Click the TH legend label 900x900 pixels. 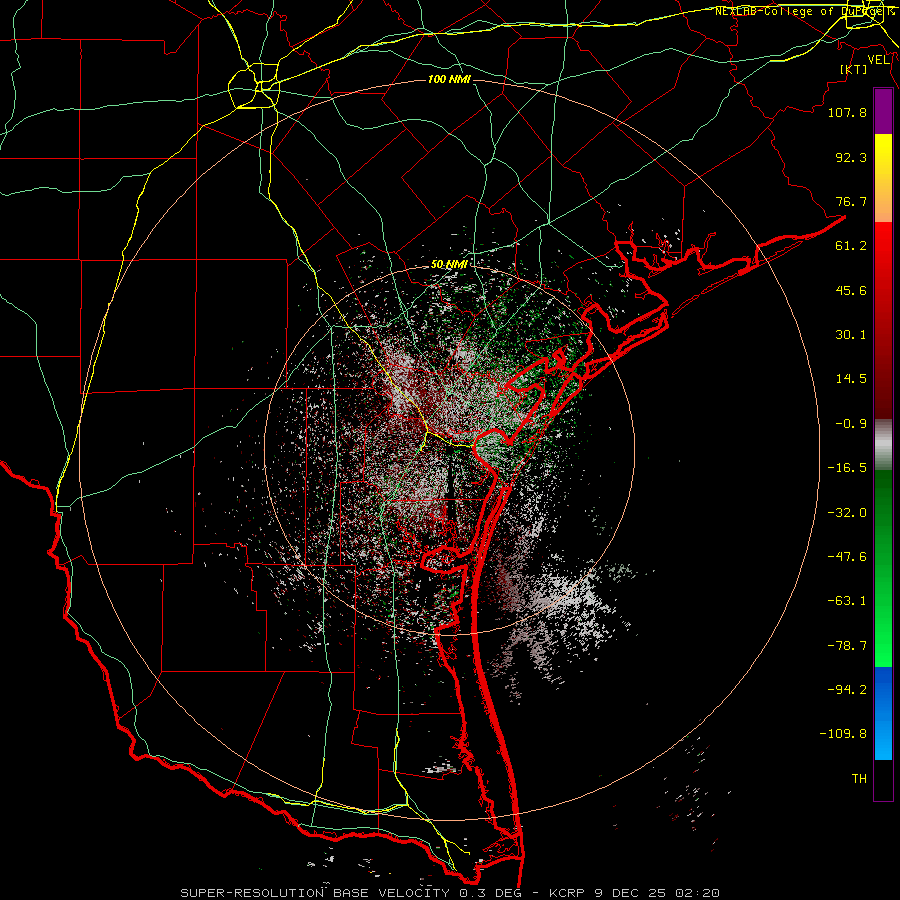pyautogui.click(x=859, y=779)
